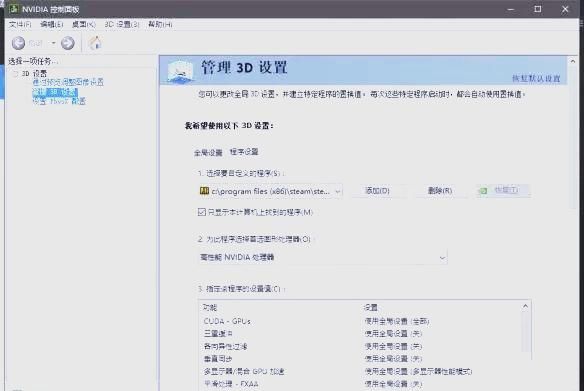Click the 删除(R) button
Screen dimensions: 584x391
tap(440, 191)
